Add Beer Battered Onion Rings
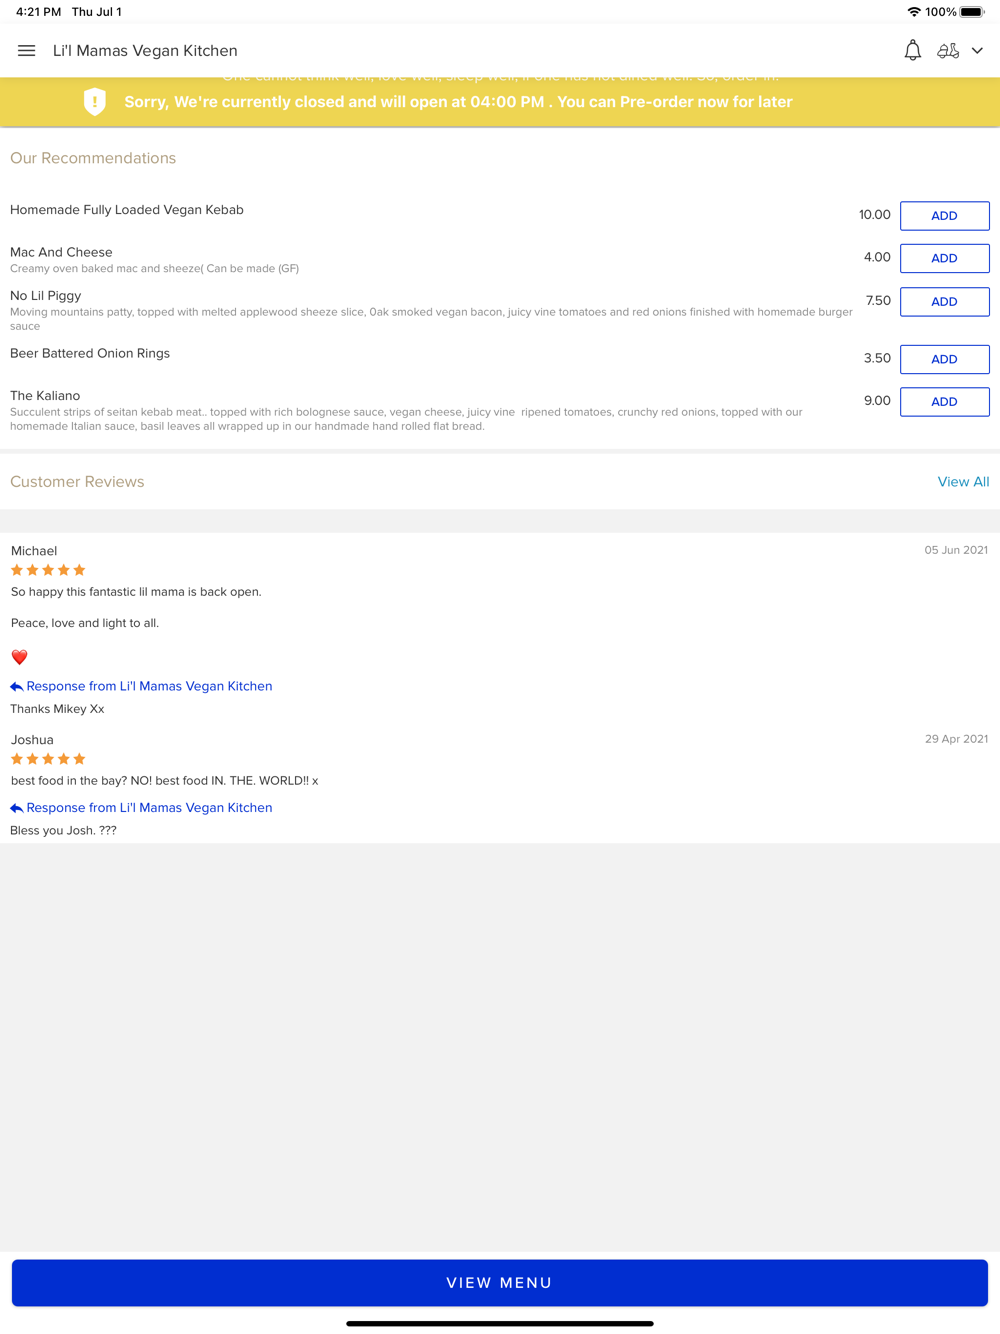The image size is (1000, 1334). (x=944, y=359)
